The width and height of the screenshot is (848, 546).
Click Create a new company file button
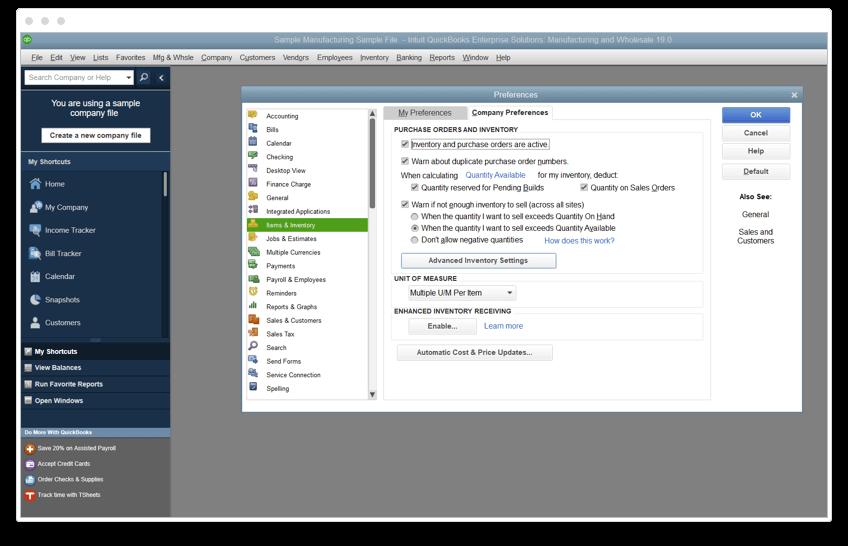[96, 135]
